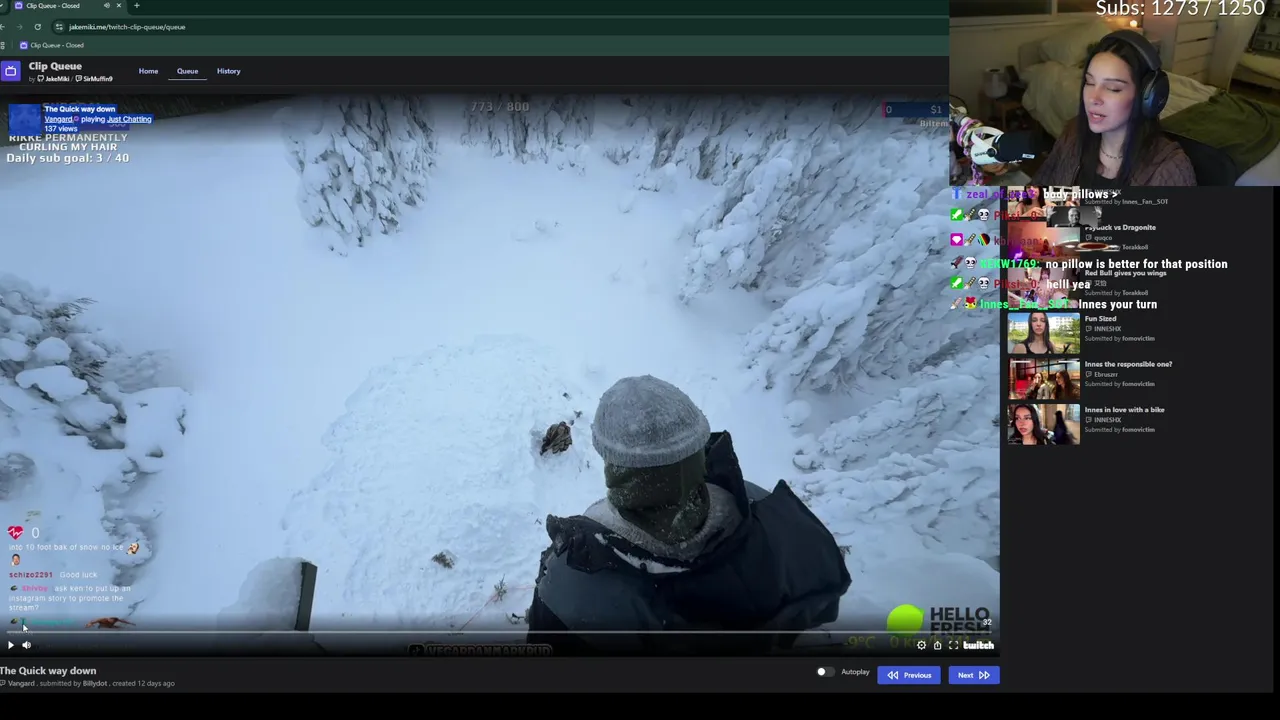Viewport: 1280px width, 720px height.
Task: Open 'Psyduck vs Dragonite' queued clip title
Action: (x=1120, y=228)
